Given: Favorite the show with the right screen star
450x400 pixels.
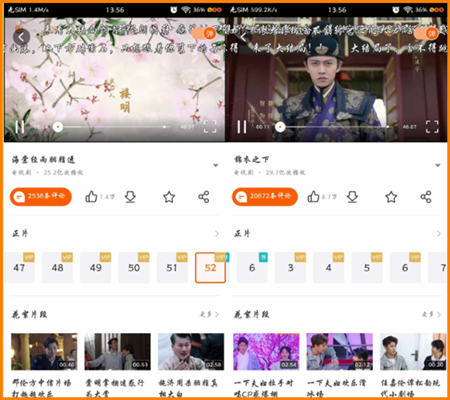Looking at the screenshot, I should point(391,197).
